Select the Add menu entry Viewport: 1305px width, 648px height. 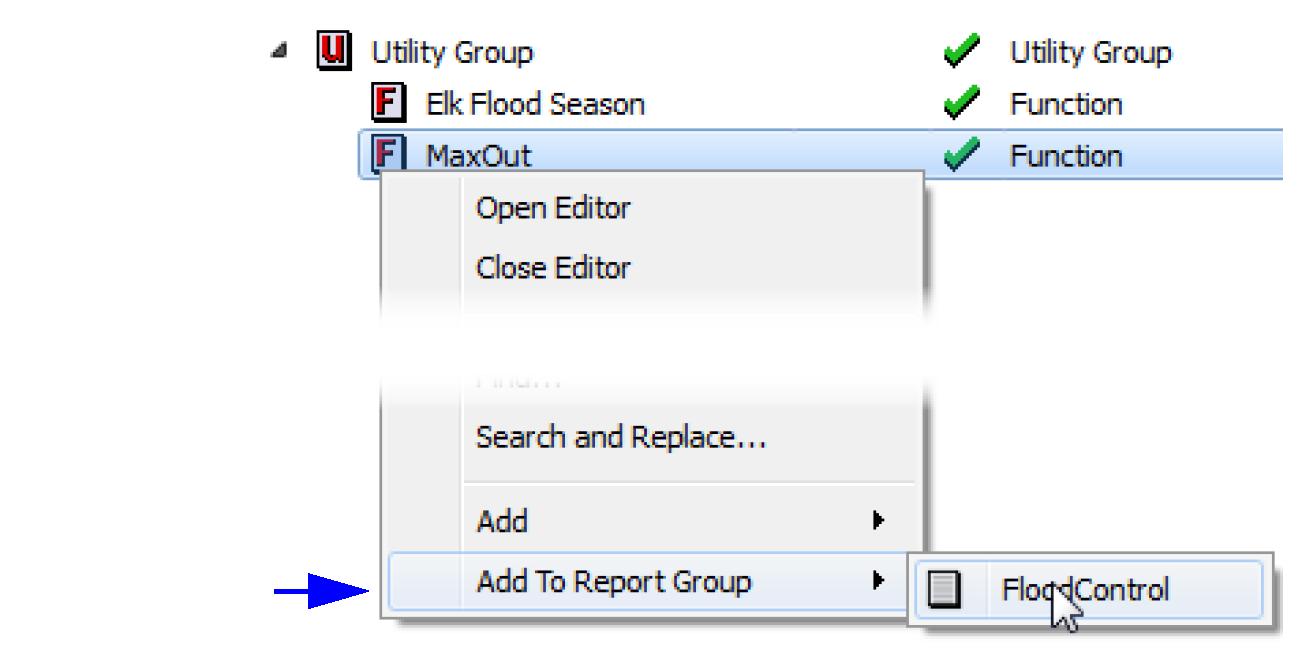(502, 521)
